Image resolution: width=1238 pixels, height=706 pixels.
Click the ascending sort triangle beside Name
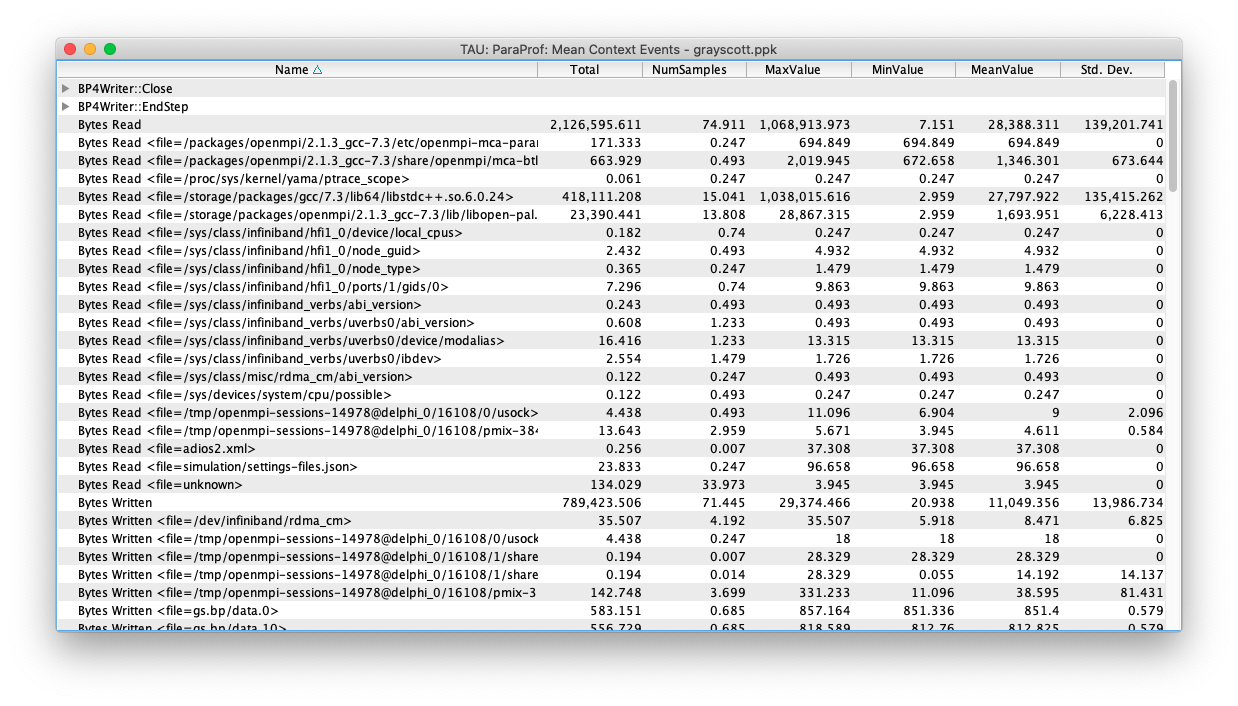pos(318,70)
